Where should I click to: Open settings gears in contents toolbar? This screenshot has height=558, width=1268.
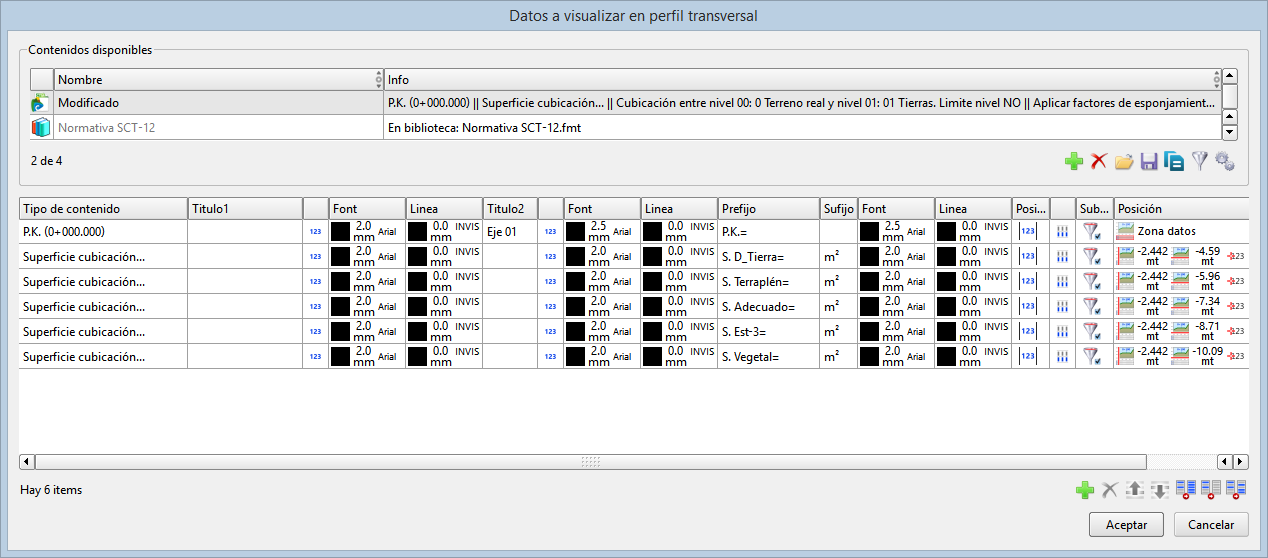[1225, 161]
